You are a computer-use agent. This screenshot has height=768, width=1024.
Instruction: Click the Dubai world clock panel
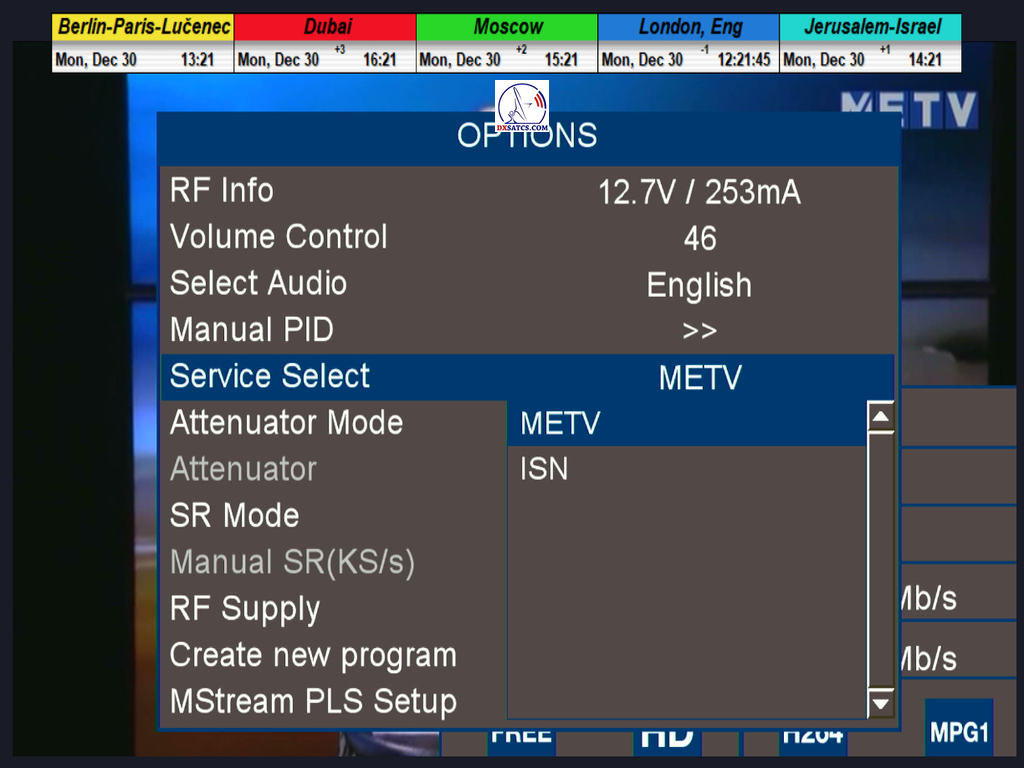click(x=324, y=43)
